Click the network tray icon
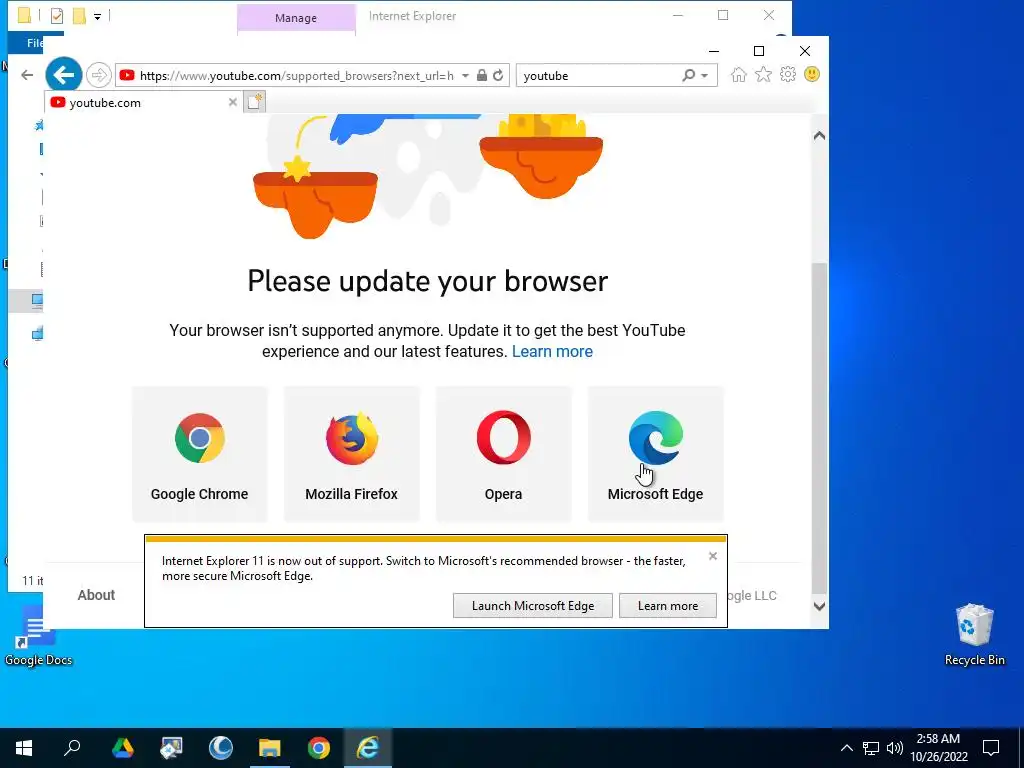1024x768 pixels. (x=871, y=748)
